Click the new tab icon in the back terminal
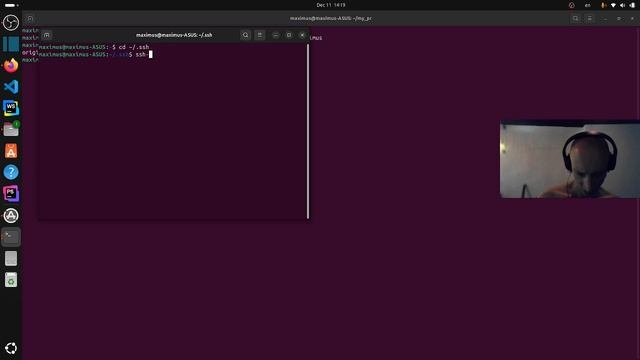Viewport: 640px width, 360px height. 30,18
